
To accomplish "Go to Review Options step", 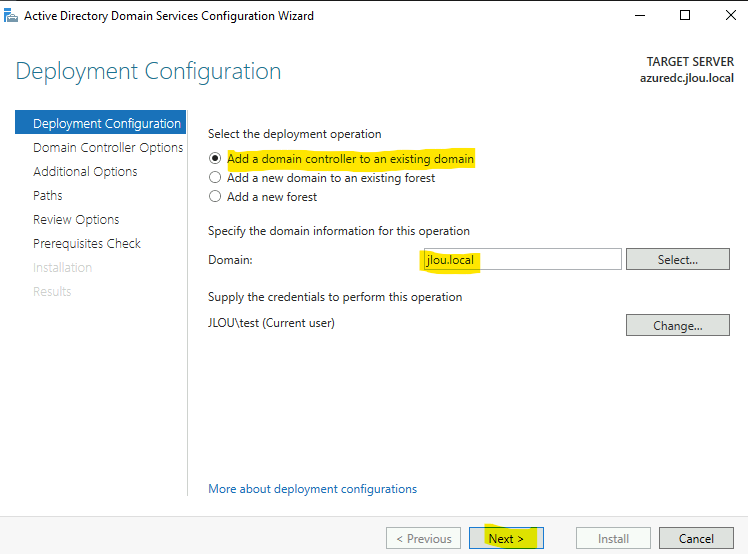I will (76, 220).
